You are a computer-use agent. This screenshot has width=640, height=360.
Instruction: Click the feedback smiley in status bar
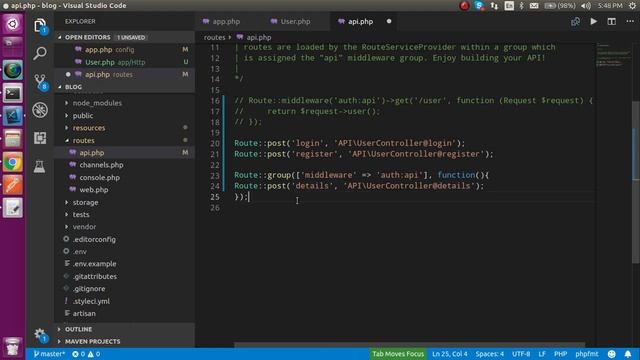point(611,354)
